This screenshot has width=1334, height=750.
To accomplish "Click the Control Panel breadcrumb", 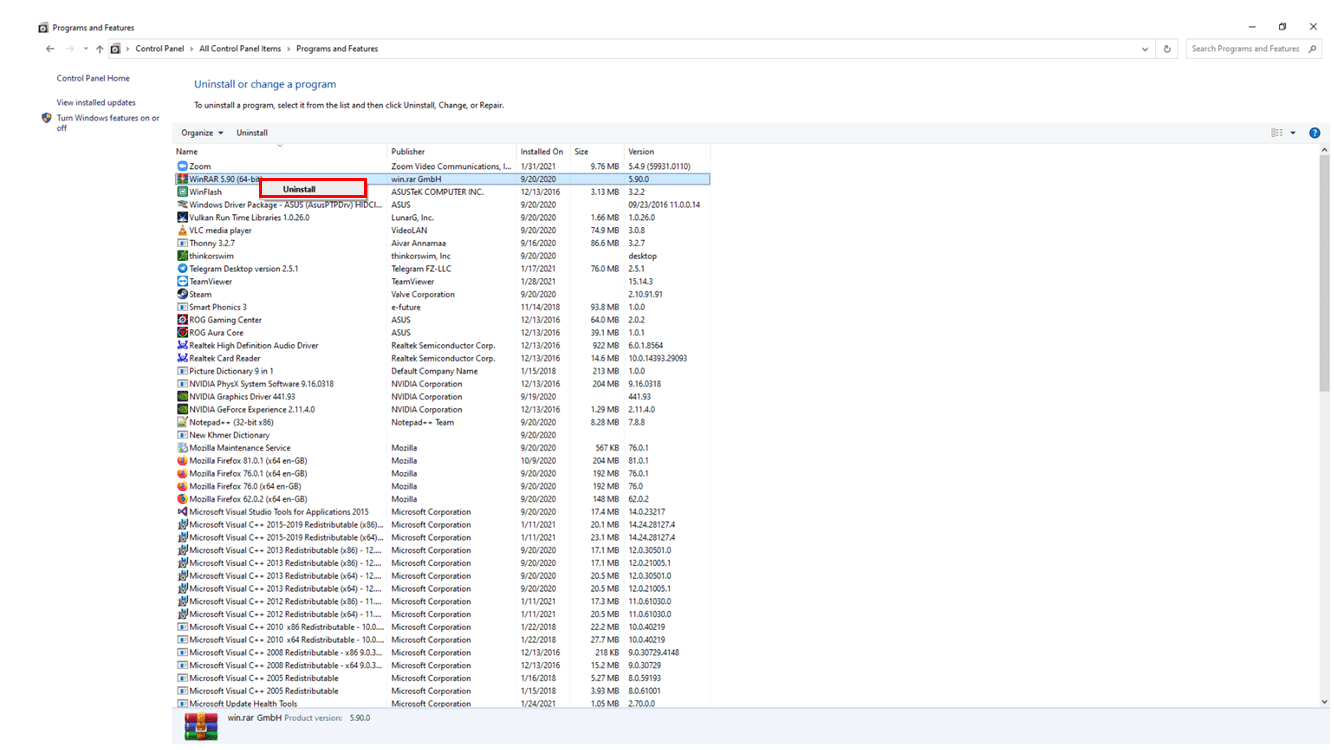I will click(x=160, y=49).
